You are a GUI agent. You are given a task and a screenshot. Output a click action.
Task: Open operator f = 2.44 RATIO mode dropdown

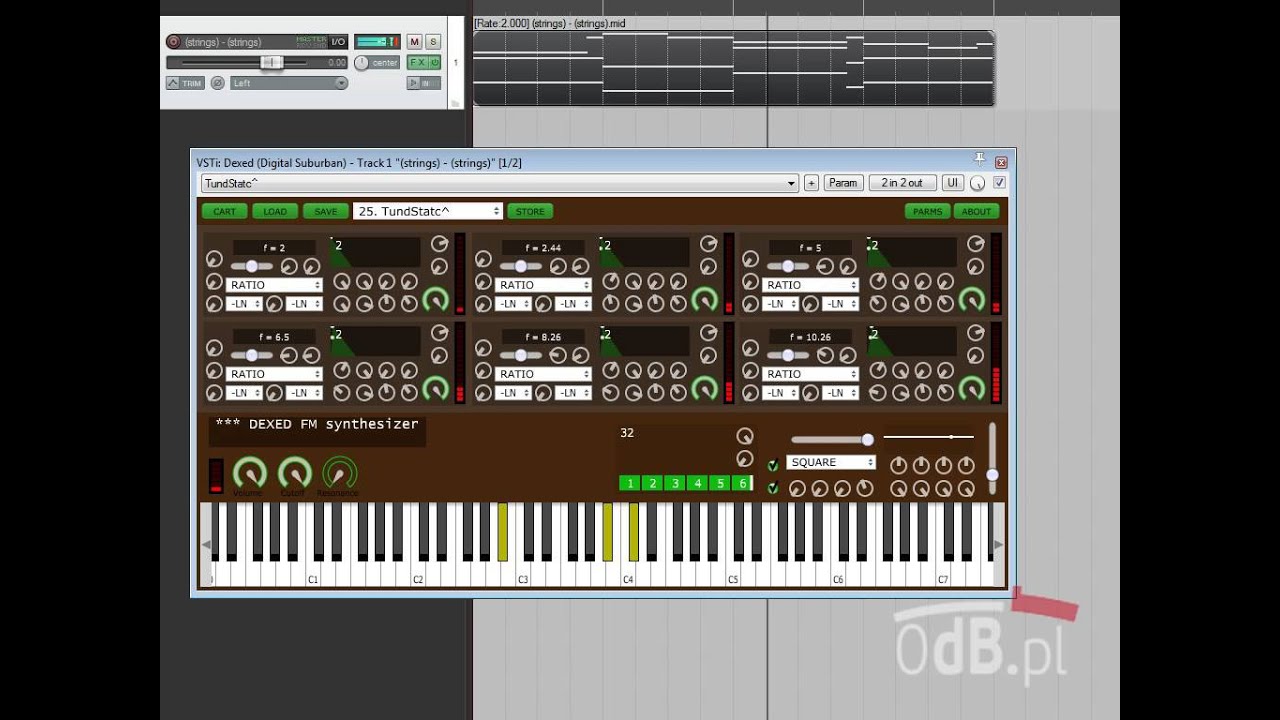(543, 285)
